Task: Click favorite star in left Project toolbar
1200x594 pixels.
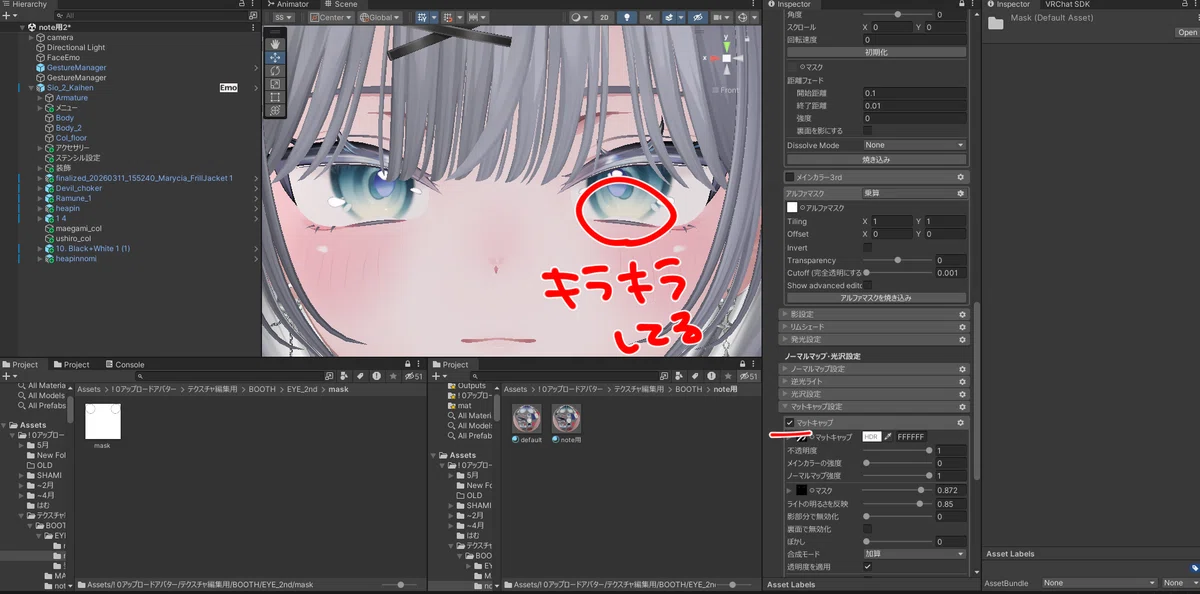Action: [x=392, y=376]
